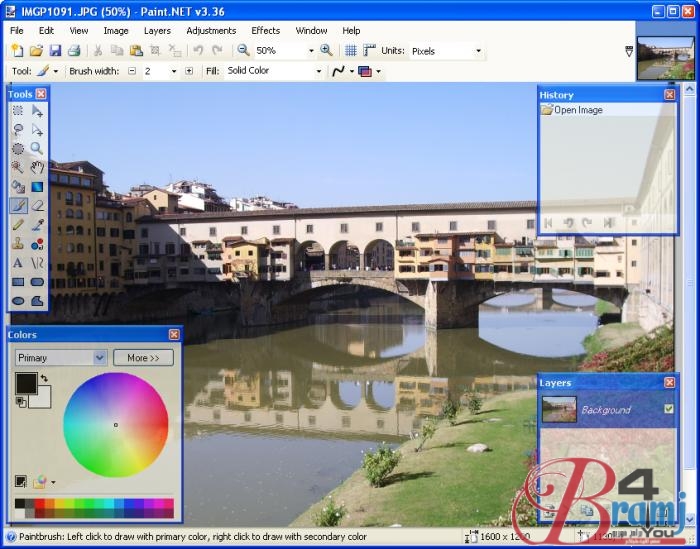This screenshot has width=700, height=549.
Task: Click the primary black color swatch
Action: tap(26, 383)
